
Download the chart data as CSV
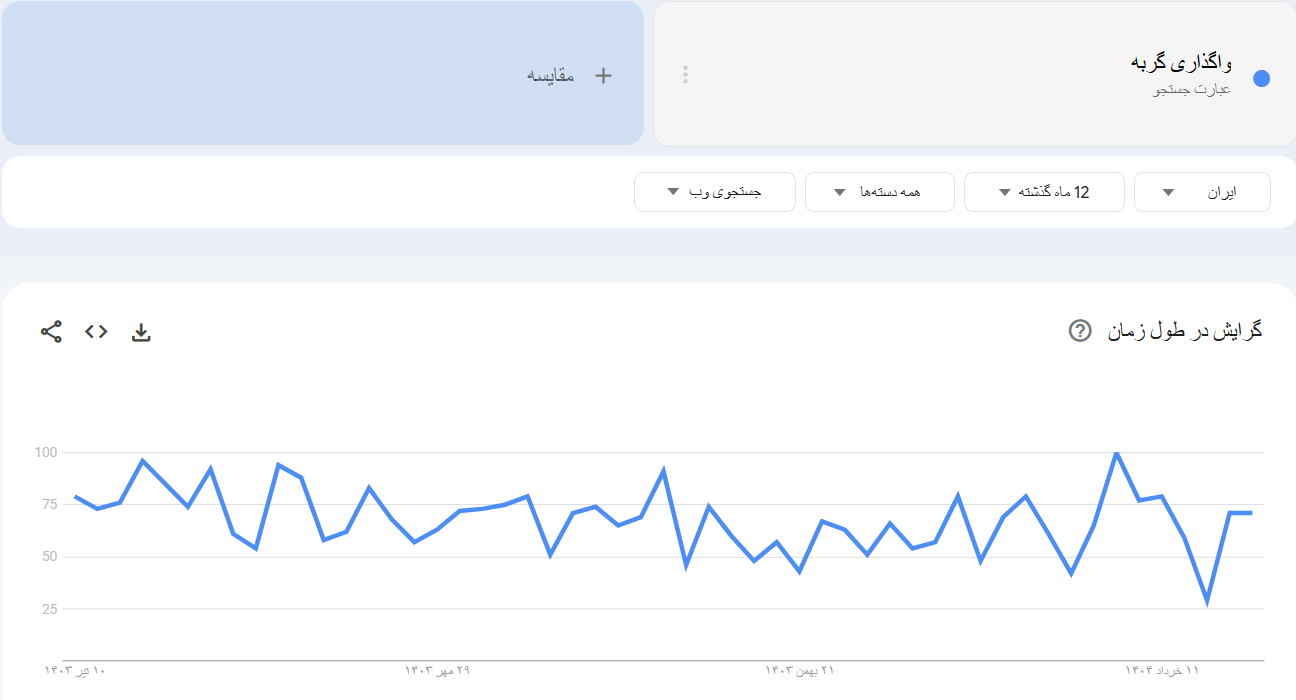(141, 333)
